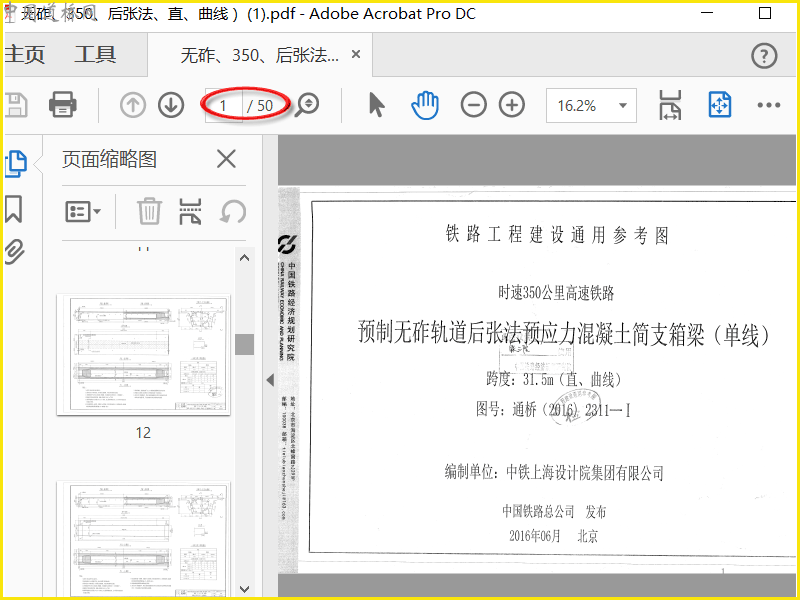Go to the next page with down arrow

171,105
